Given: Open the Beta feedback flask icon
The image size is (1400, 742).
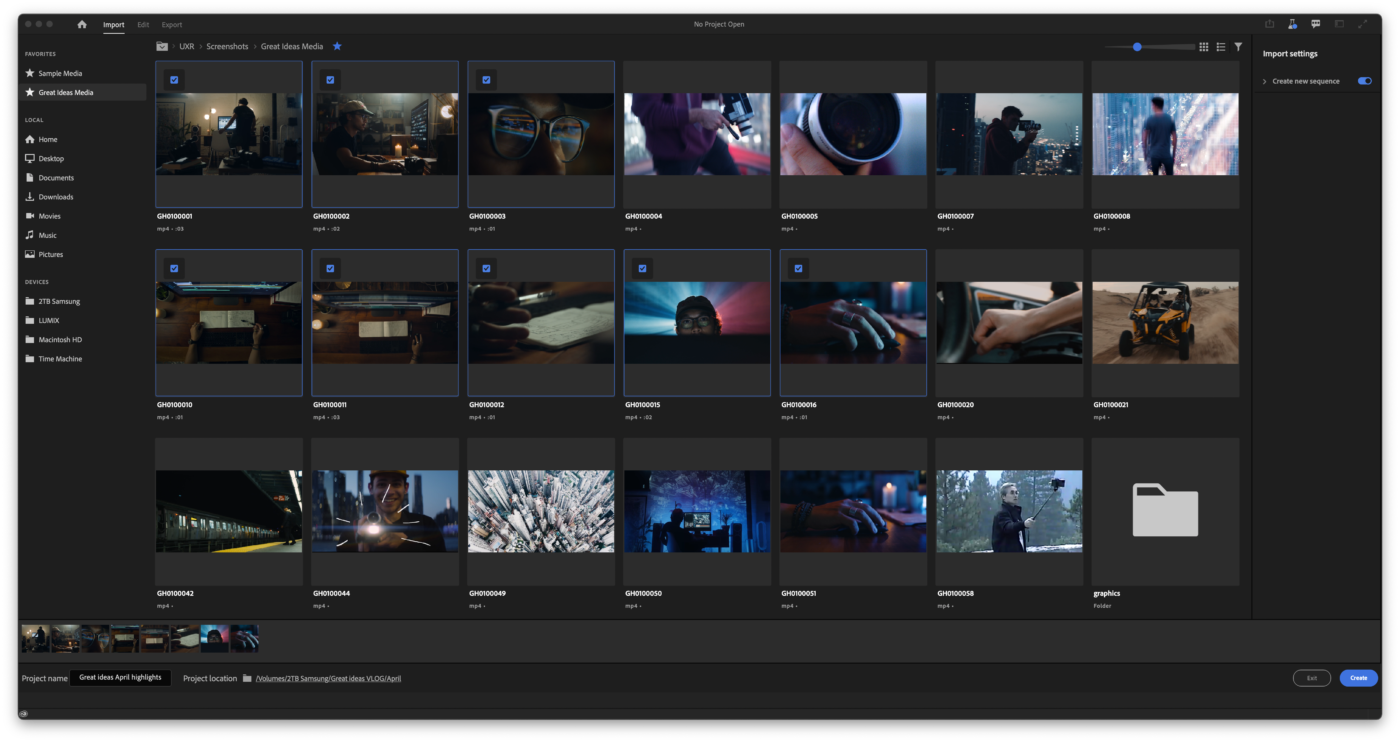Looking at the screenshot, I should click(x=1292, y=24).
